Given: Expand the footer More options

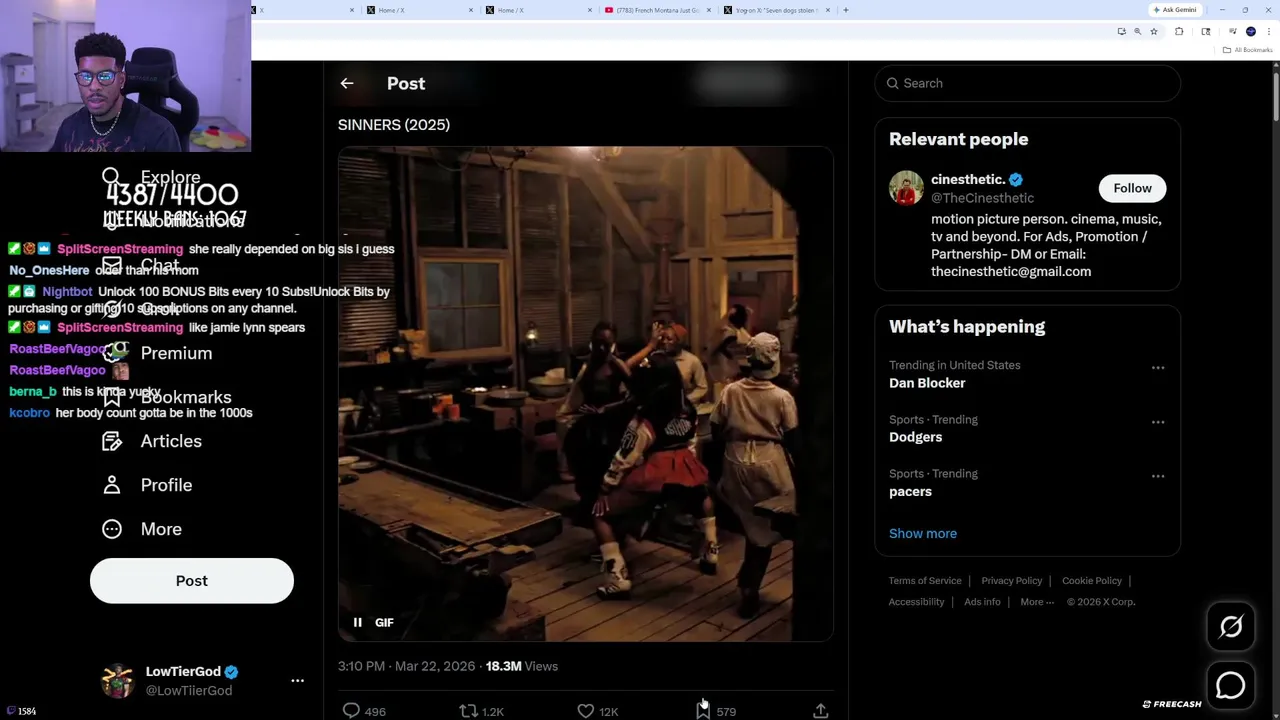Looking at the screenshot, I should coord(1037,602).
